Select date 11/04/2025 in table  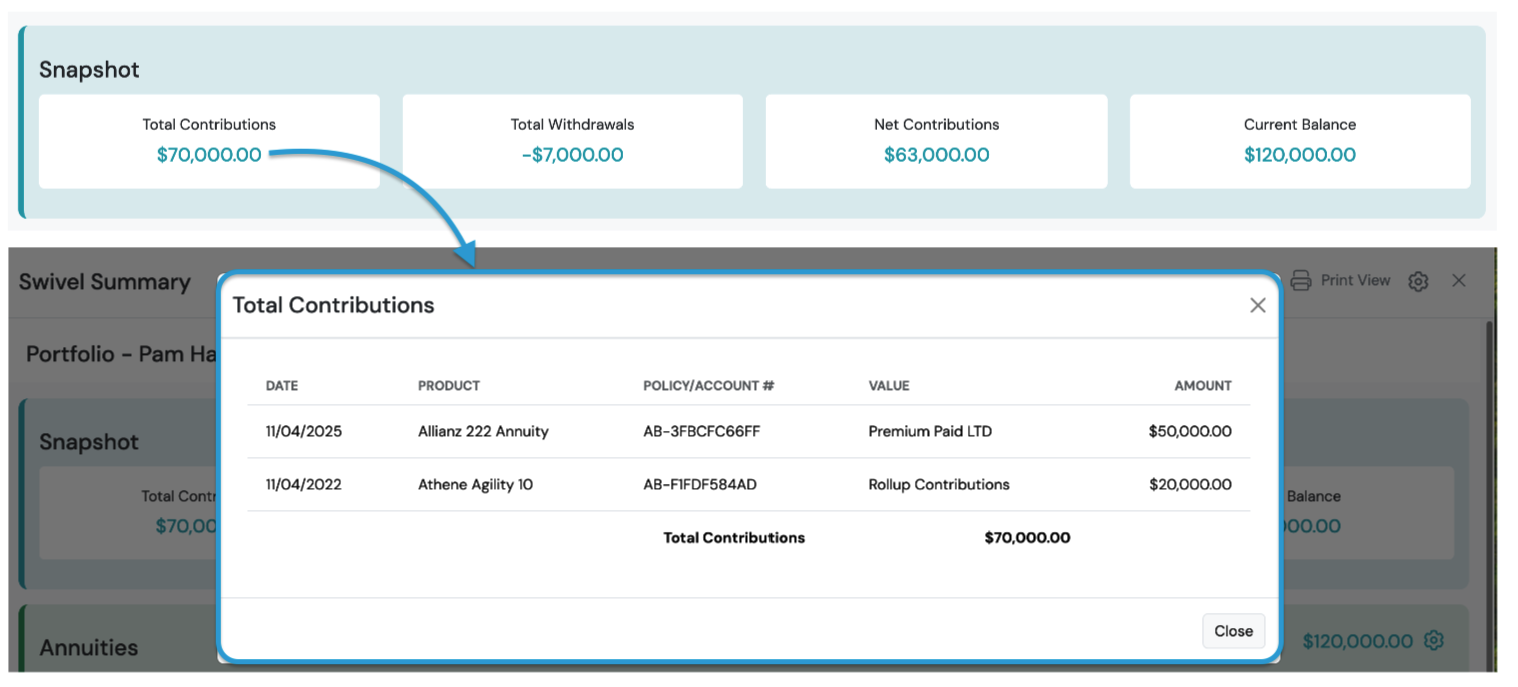pos(304,432)
